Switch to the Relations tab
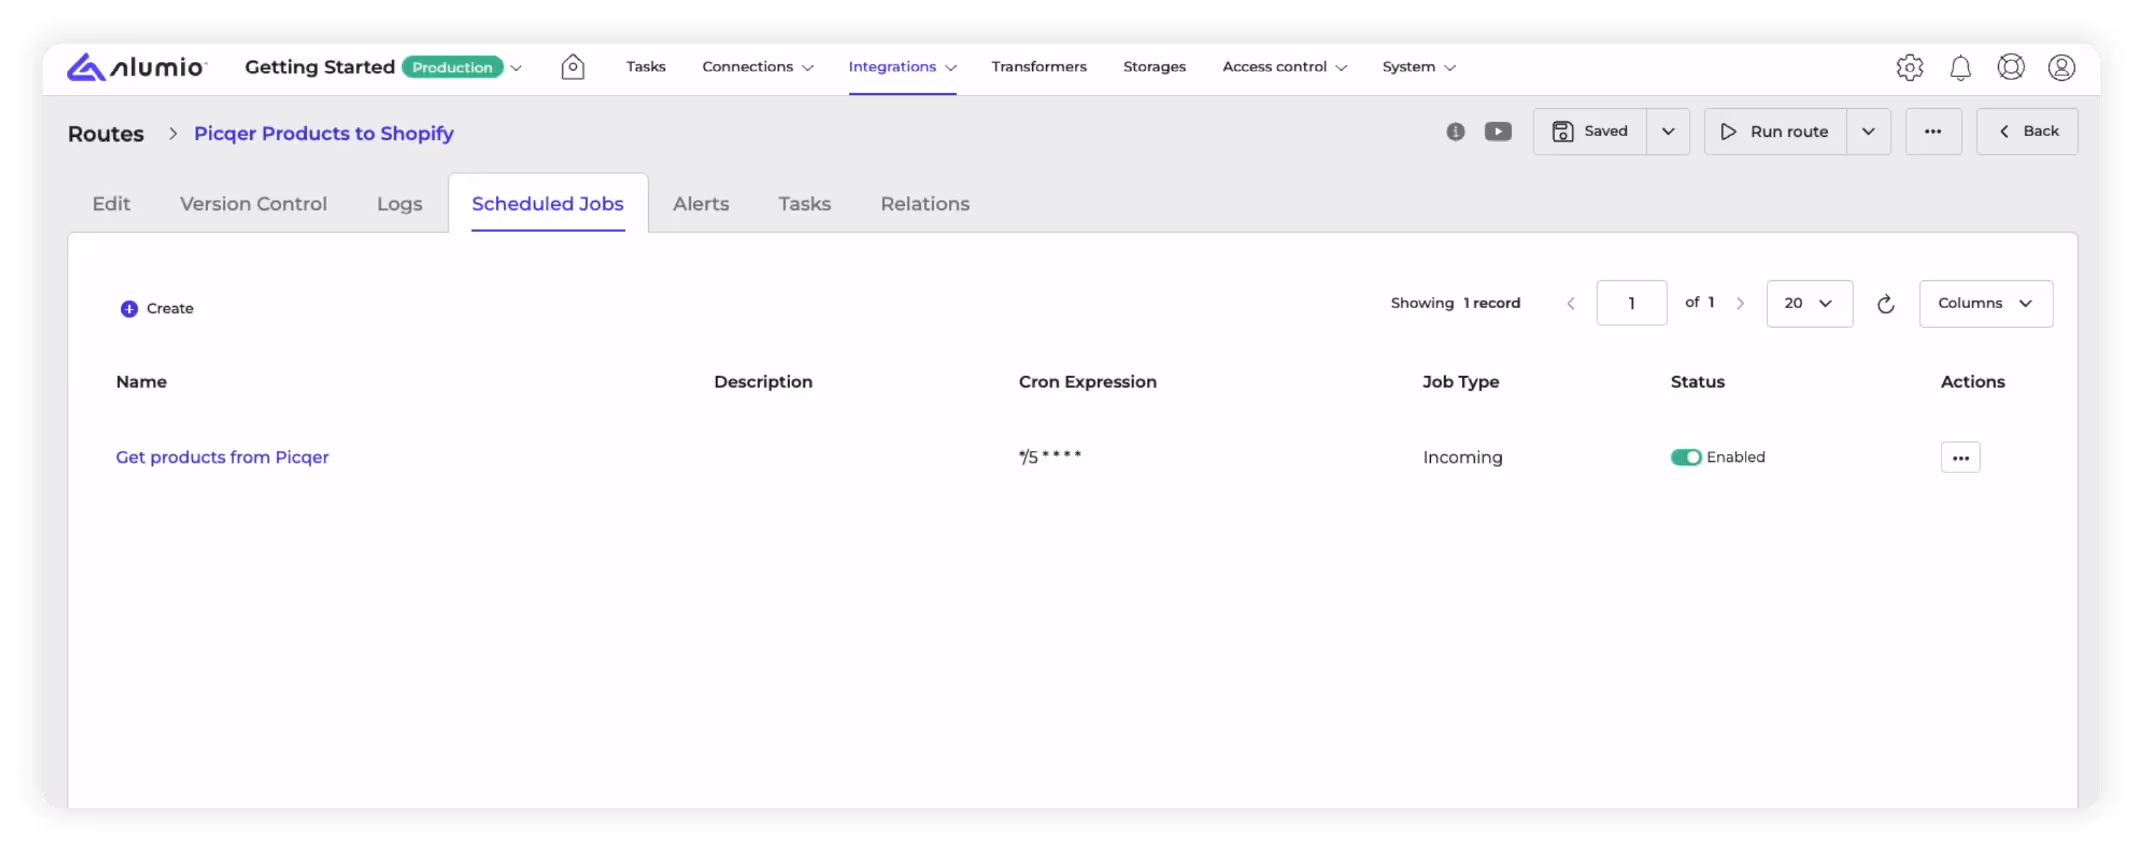 [x=924, y=204]
